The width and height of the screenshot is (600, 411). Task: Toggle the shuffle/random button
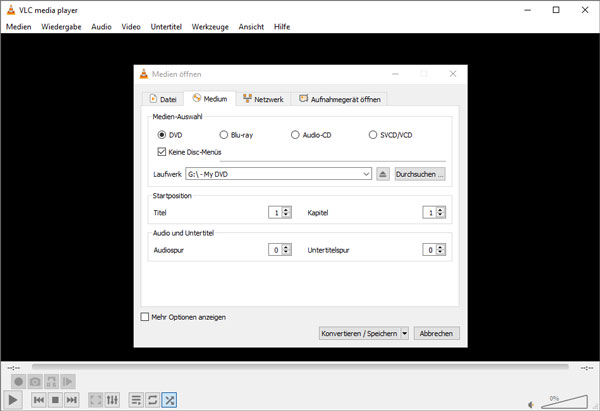(x=169, y=400)
